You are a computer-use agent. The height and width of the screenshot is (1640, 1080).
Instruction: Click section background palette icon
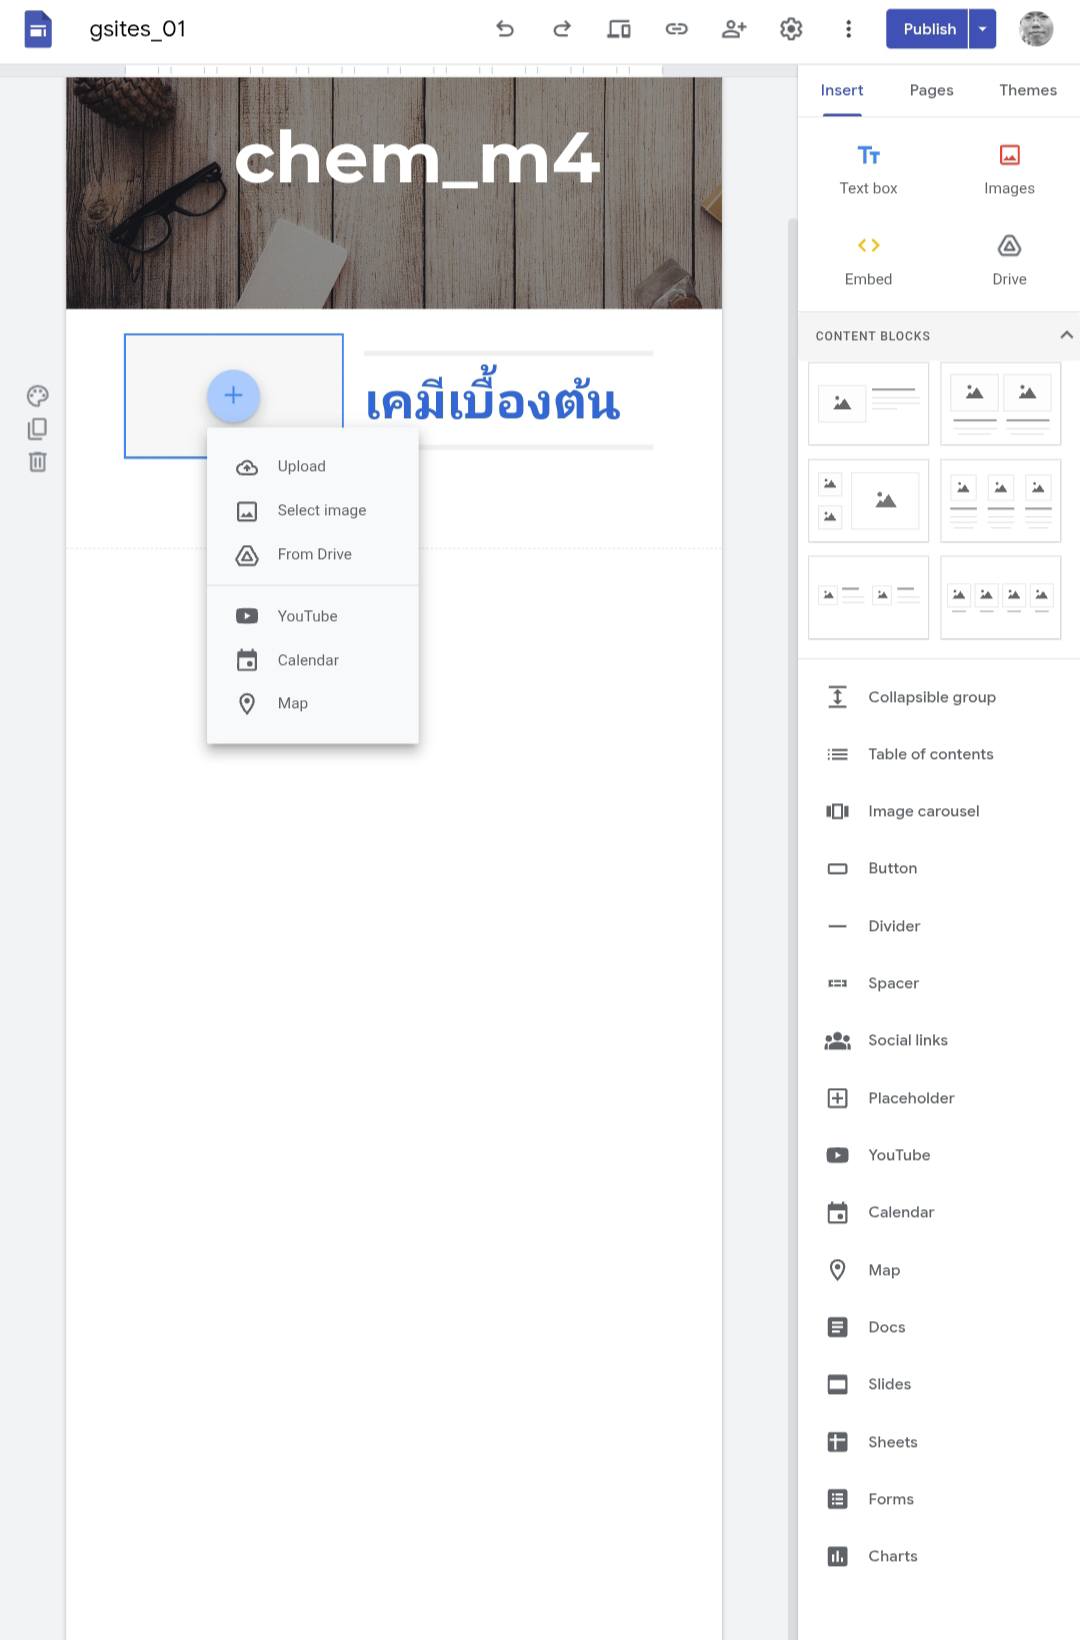coord(38,395)
